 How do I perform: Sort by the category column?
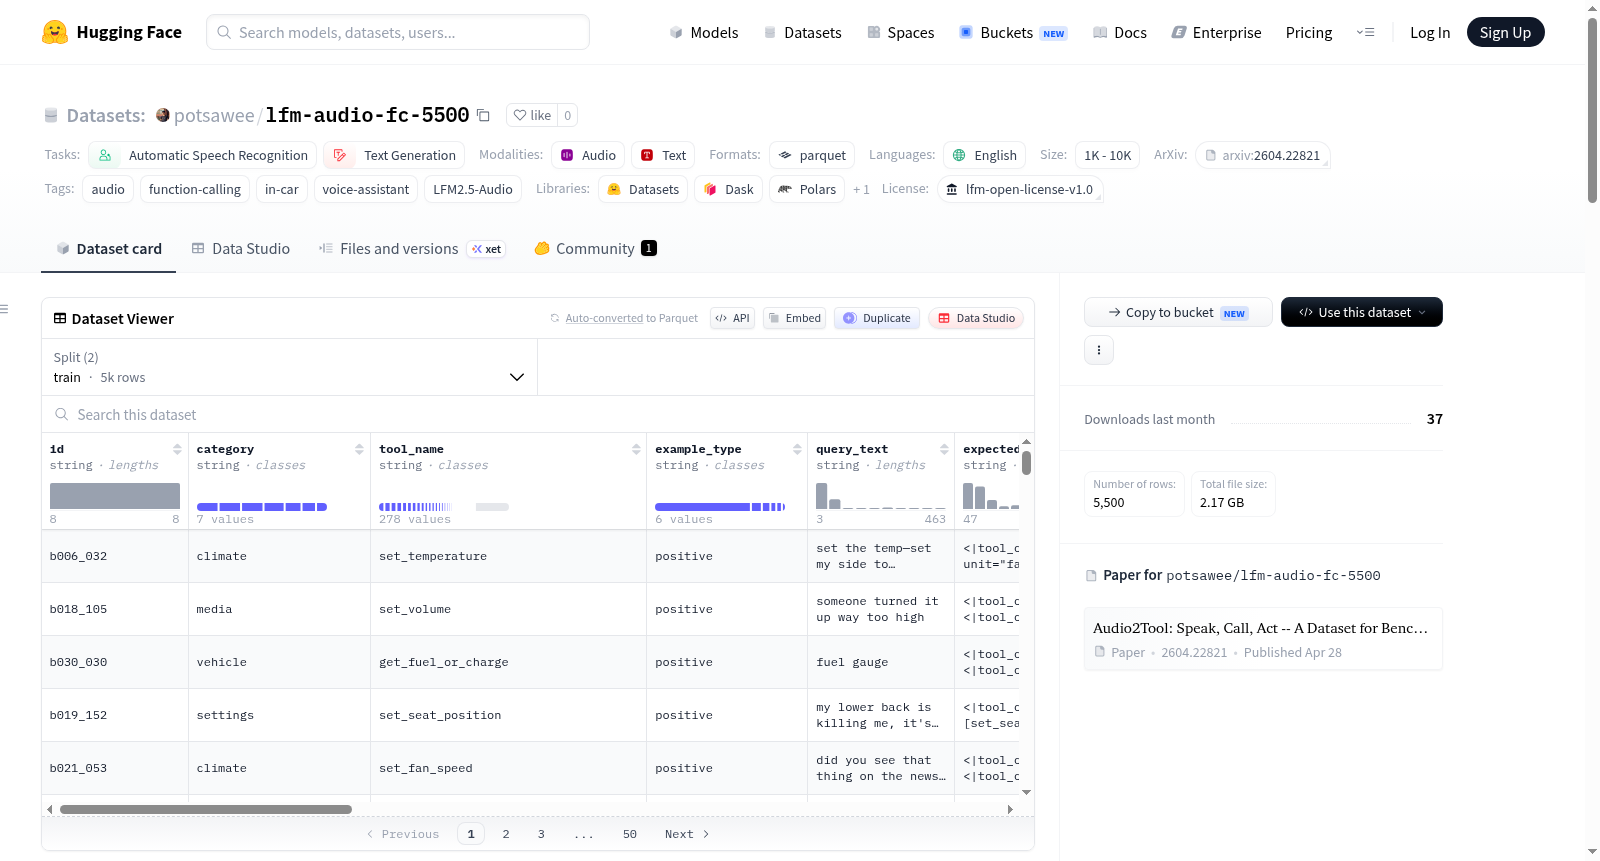tap(359, 449)
